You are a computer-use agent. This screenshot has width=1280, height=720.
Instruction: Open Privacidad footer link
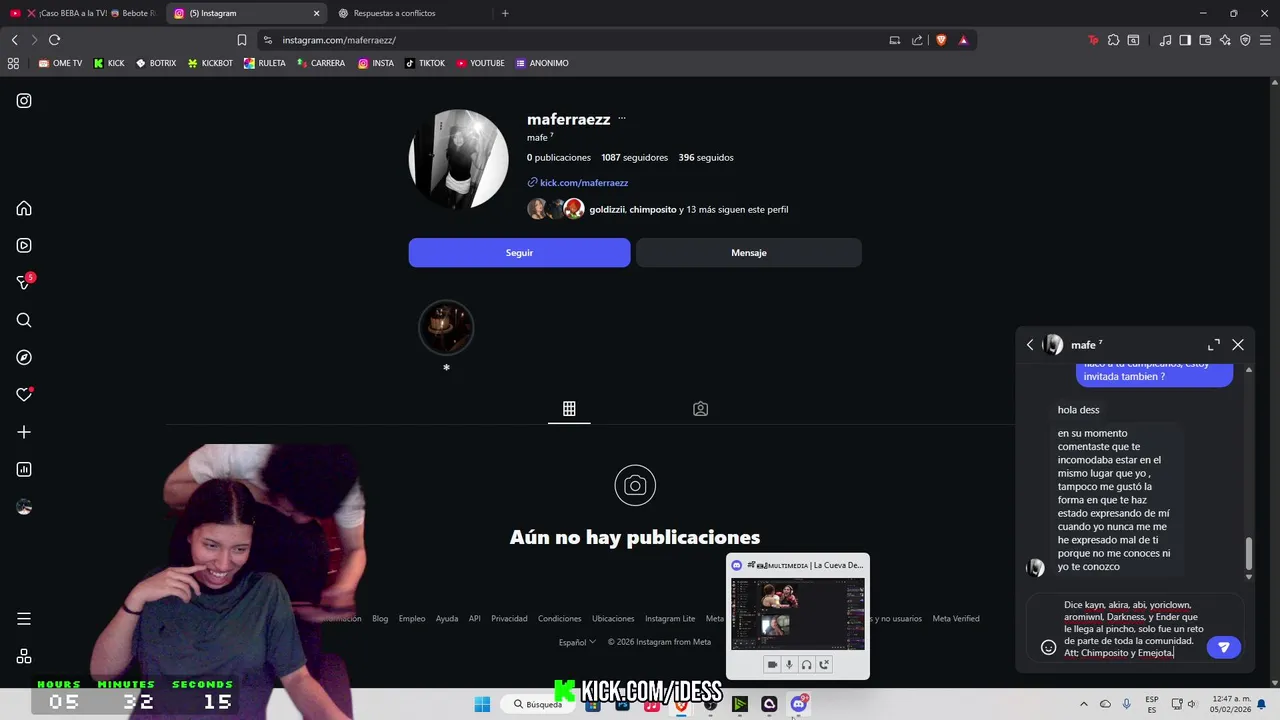click(509, 618)
